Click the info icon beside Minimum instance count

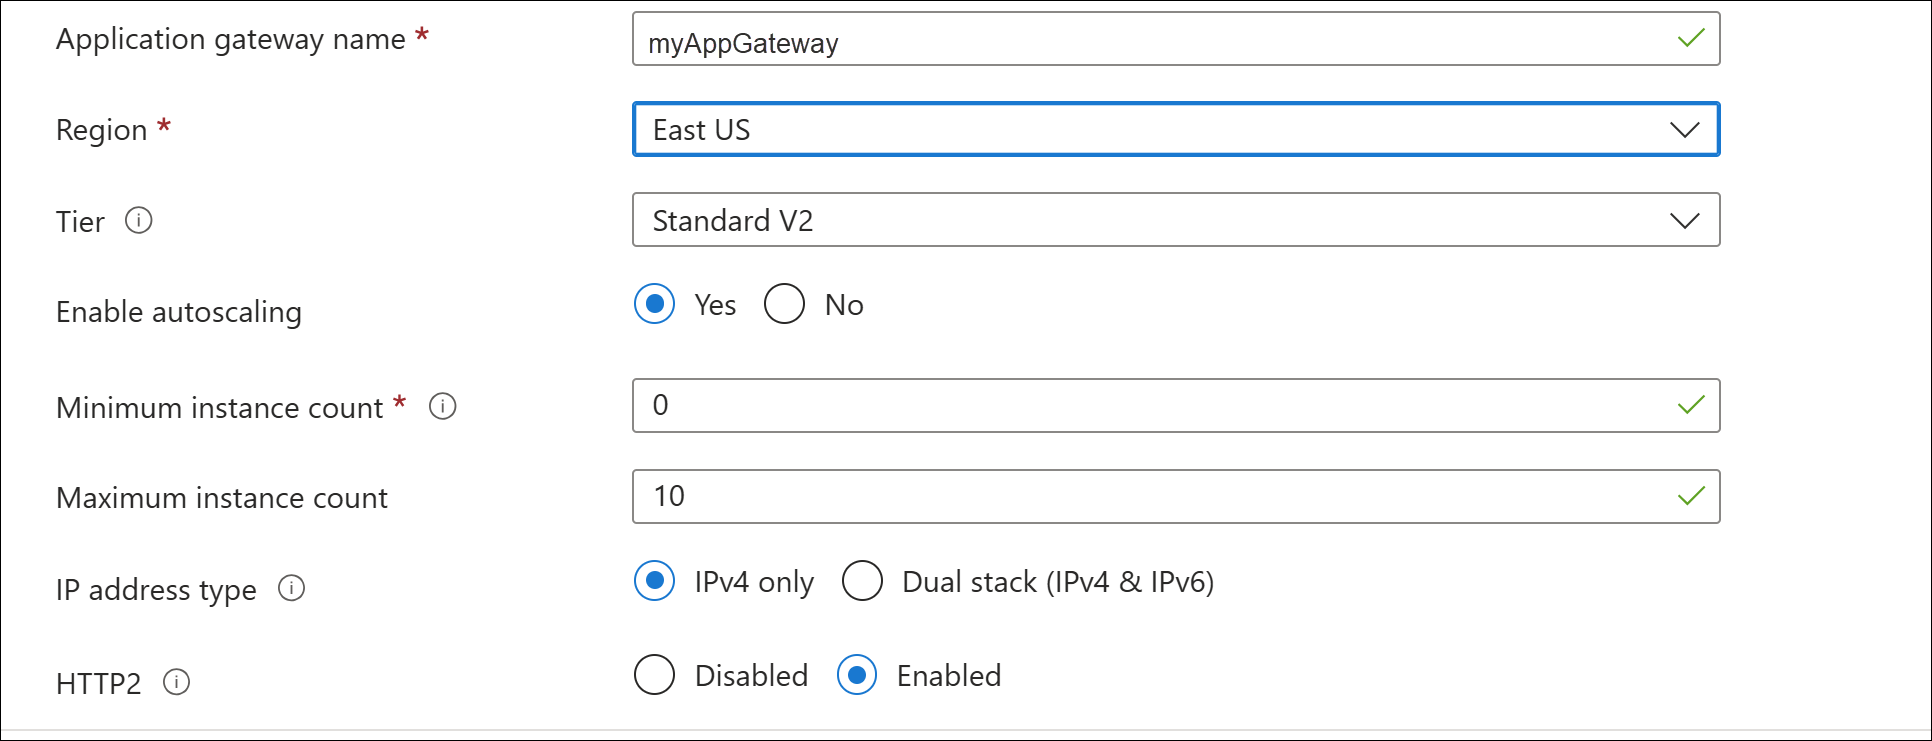click(443, 406)
